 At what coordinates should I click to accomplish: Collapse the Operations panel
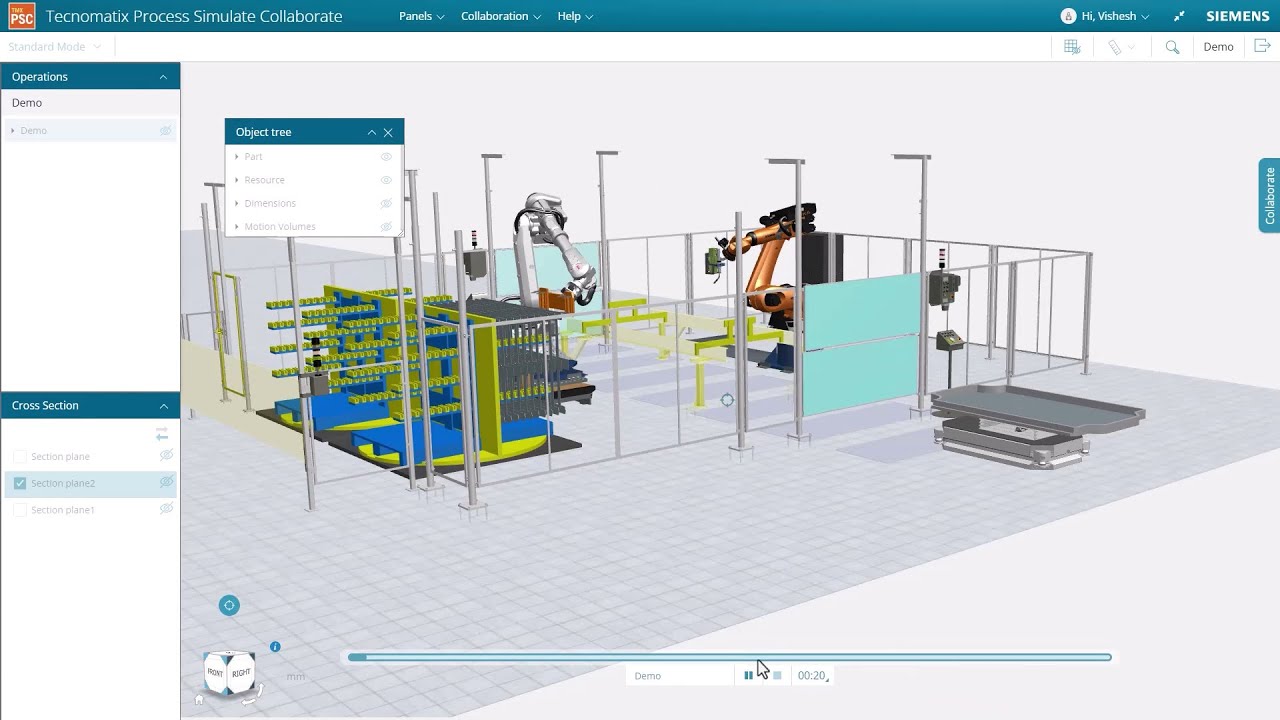(163, 77)
